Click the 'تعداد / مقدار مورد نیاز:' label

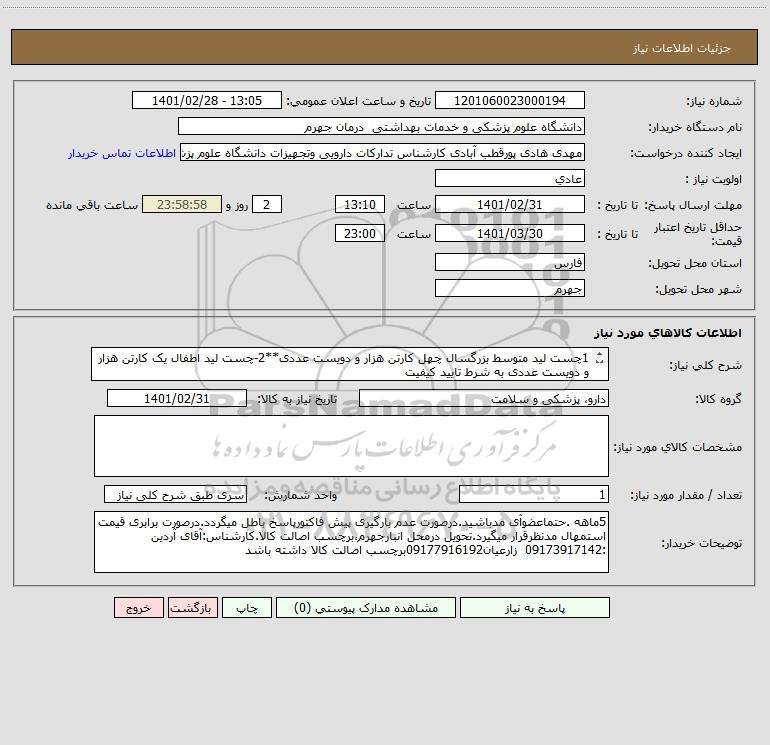click(x=686, y=496)
